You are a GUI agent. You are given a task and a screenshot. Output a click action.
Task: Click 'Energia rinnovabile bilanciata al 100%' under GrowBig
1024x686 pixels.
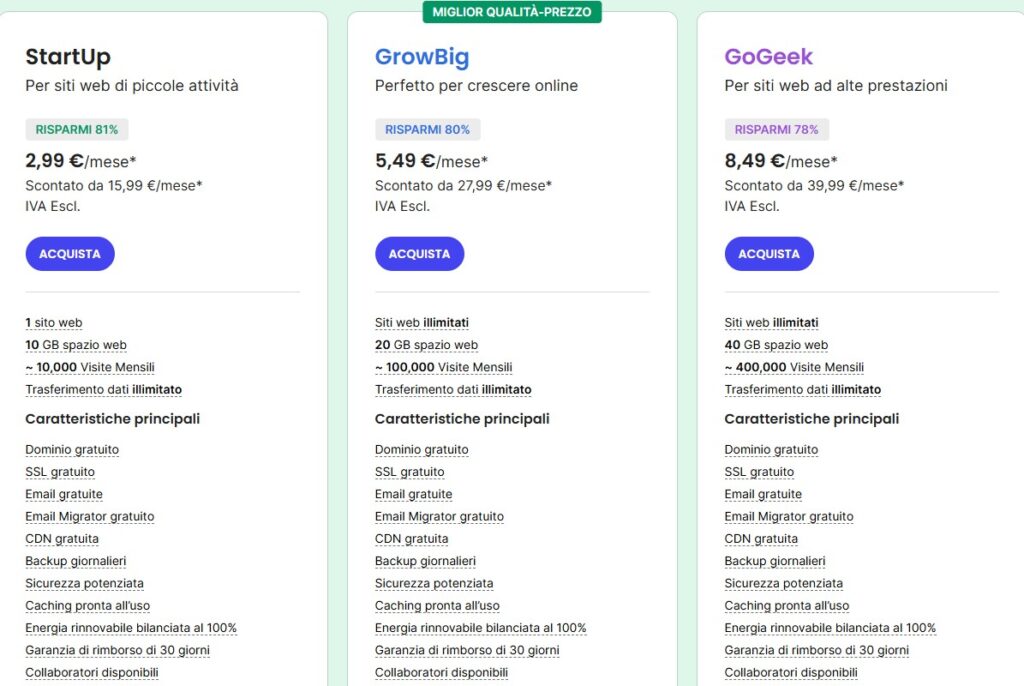tap(481, 627)
